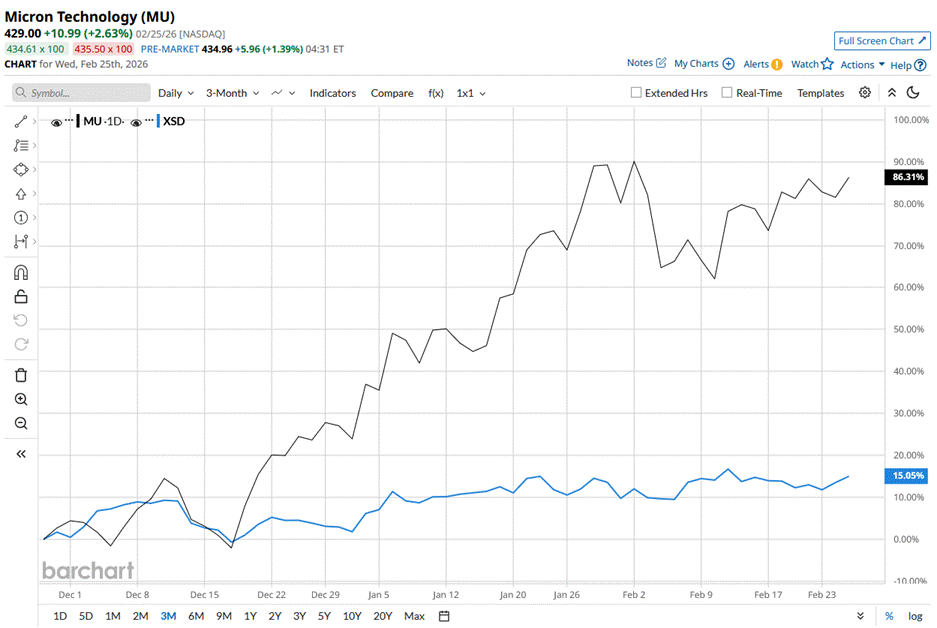Focus the Symbol search field

81,93
